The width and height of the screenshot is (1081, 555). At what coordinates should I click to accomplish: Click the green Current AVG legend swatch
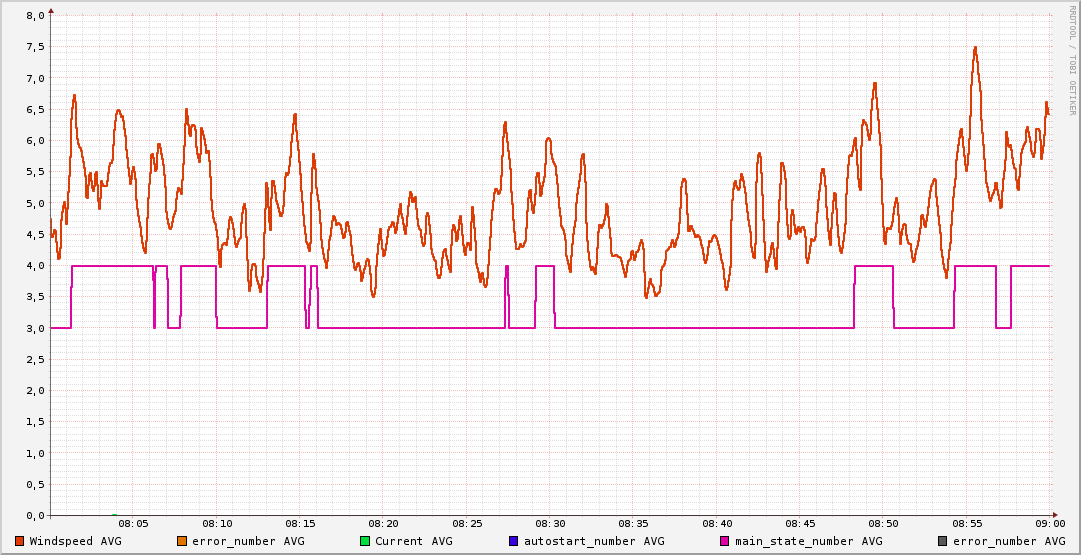coord(365,541)
